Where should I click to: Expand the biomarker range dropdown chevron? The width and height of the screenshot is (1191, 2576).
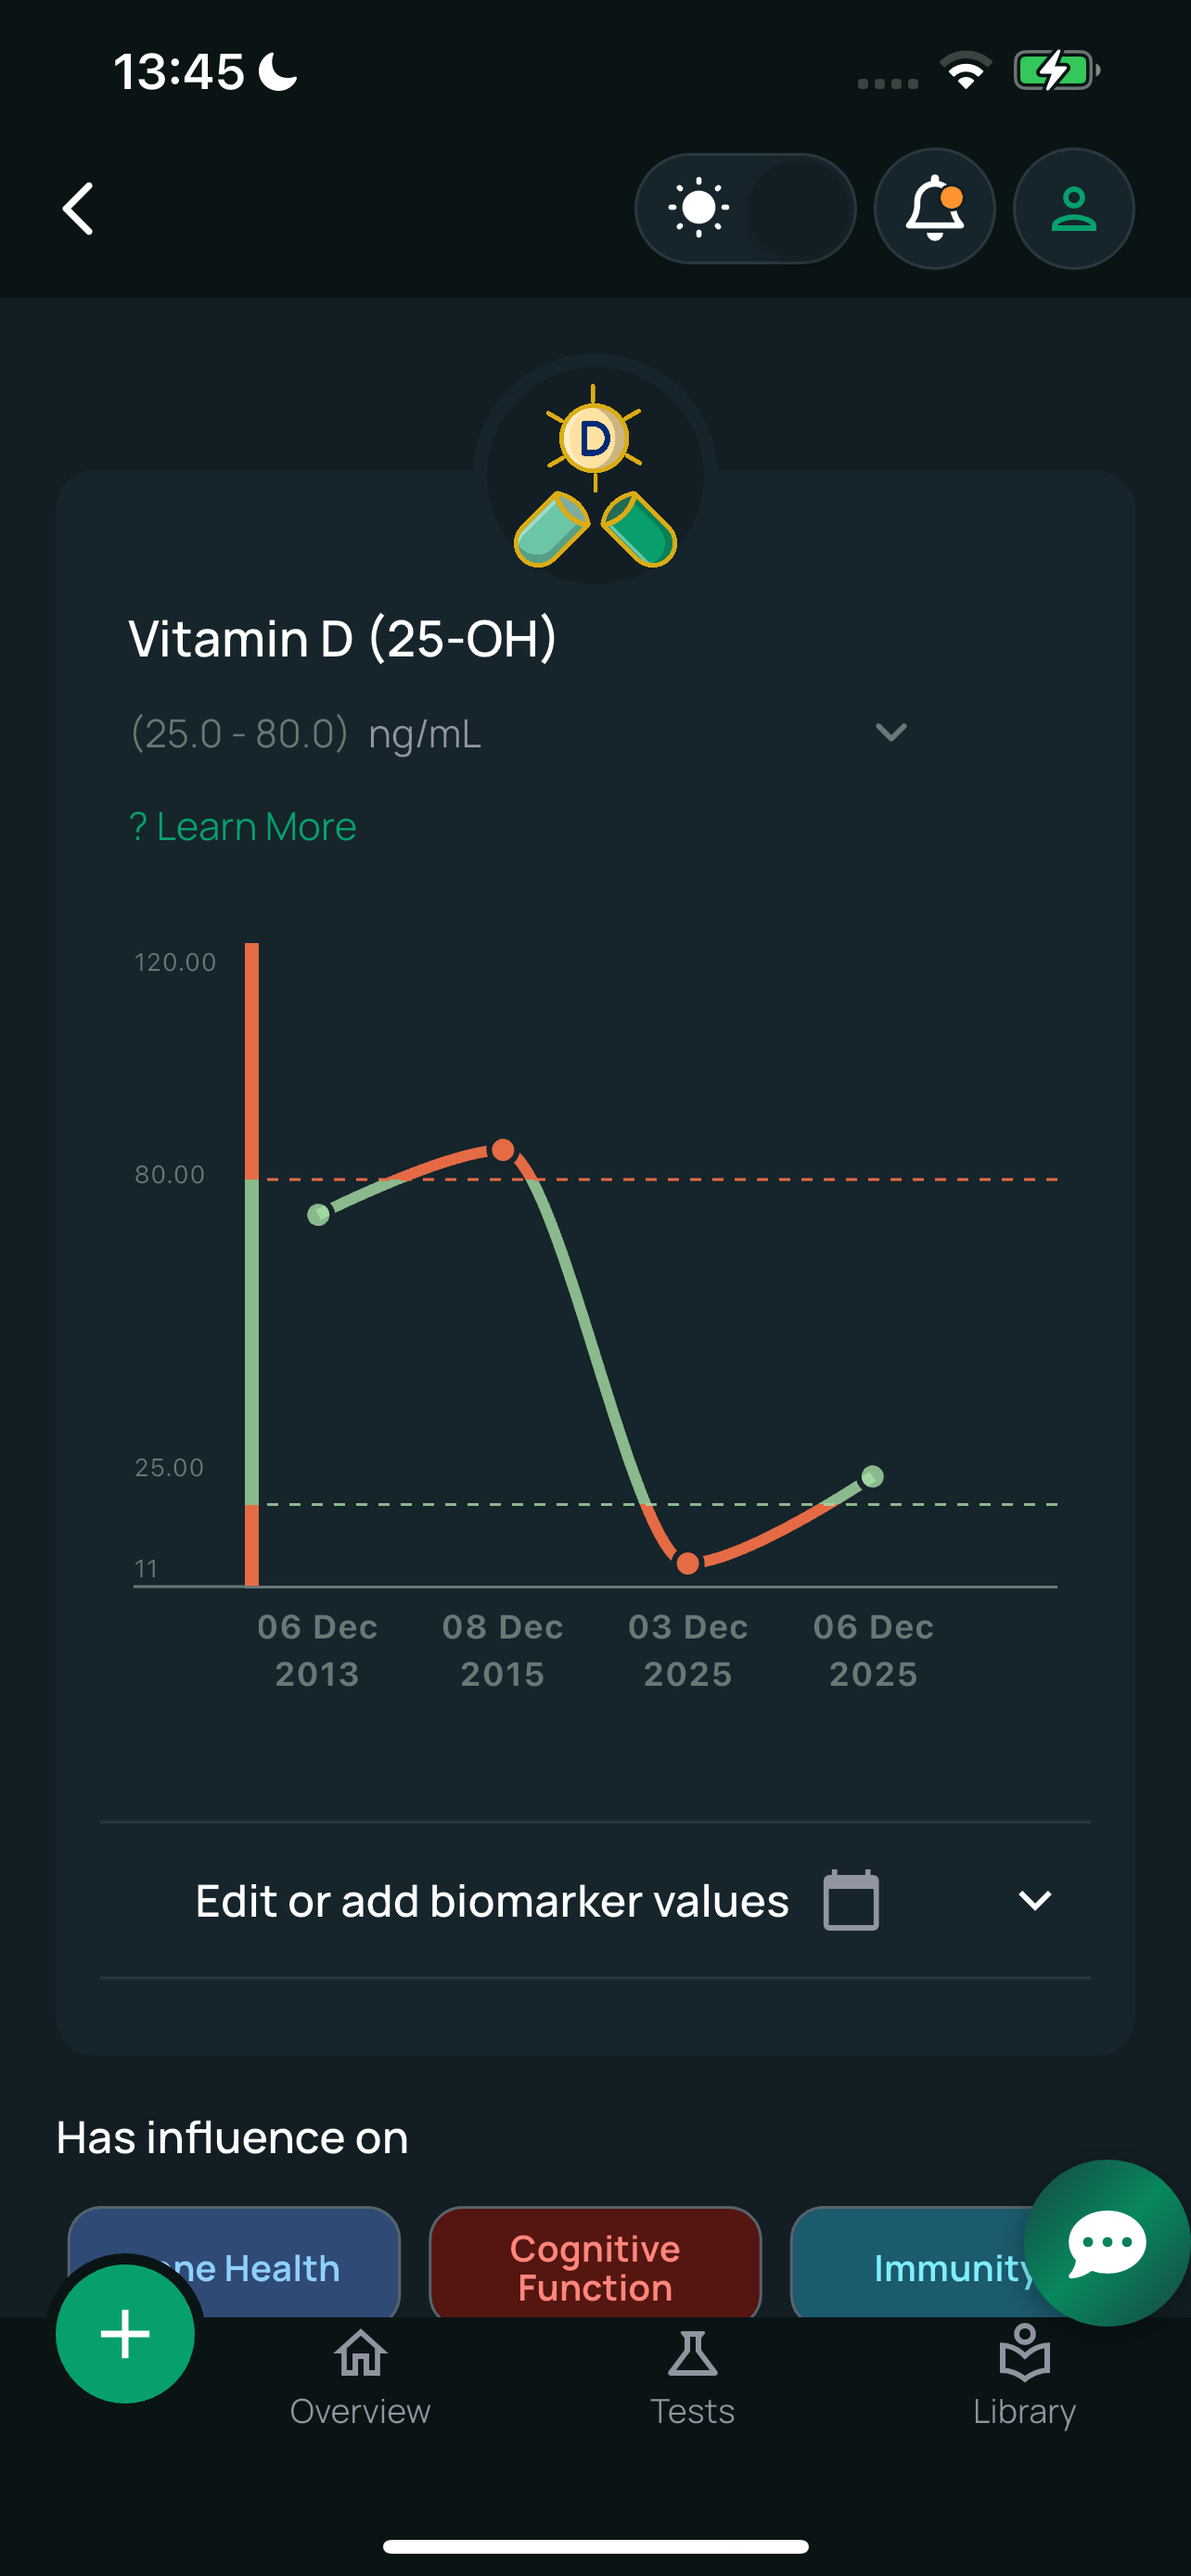(891, 733)
